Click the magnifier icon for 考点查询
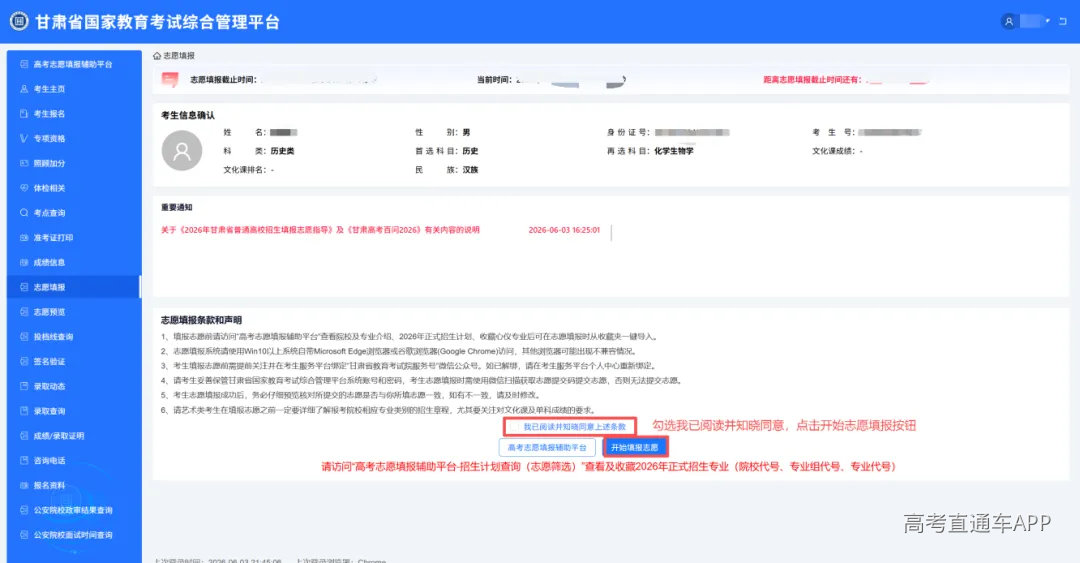Viewport: 1080px width, 563px height. pyautogui.click(x=24, y=213)
